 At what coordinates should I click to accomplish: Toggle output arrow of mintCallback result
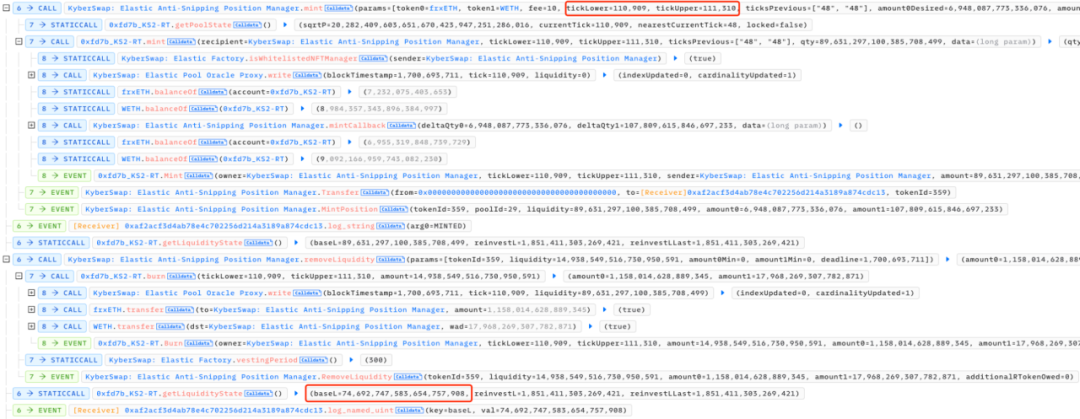tap(841, 125)
